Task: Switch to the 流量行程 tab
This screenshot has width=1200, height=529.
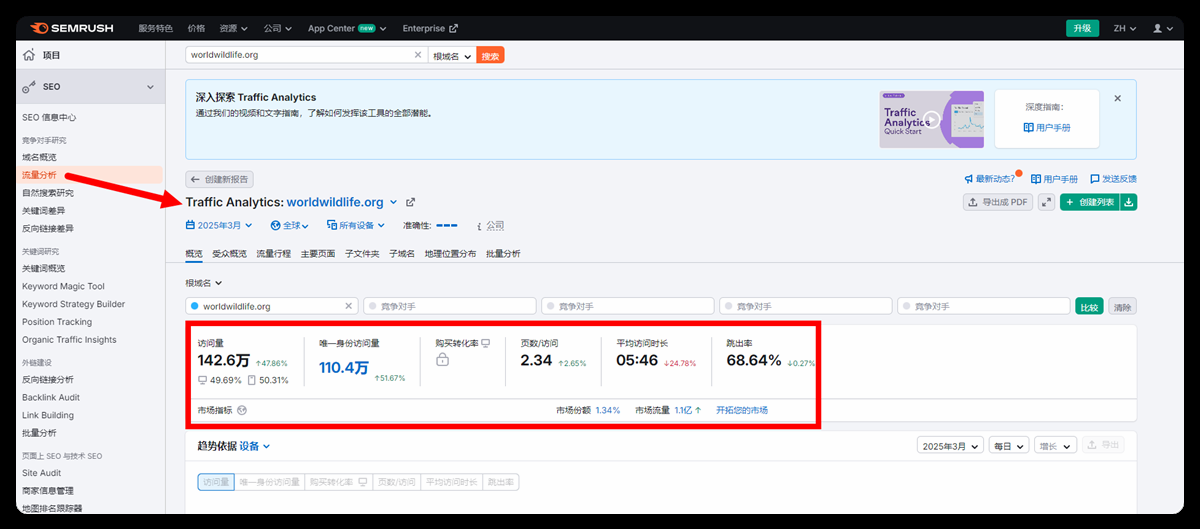Action: pos(273,254)
